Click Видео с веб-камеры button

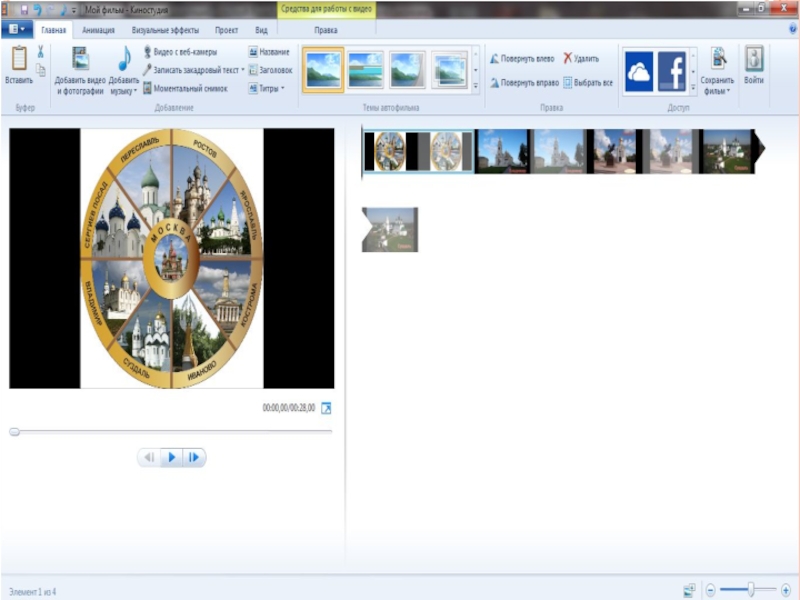click(180, 52)
